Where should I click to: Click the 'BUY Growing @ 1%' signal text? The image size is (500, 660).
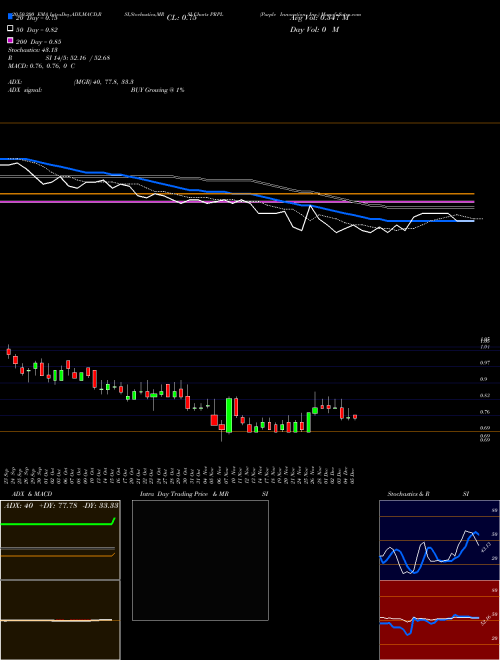click(x=157, y=90)
